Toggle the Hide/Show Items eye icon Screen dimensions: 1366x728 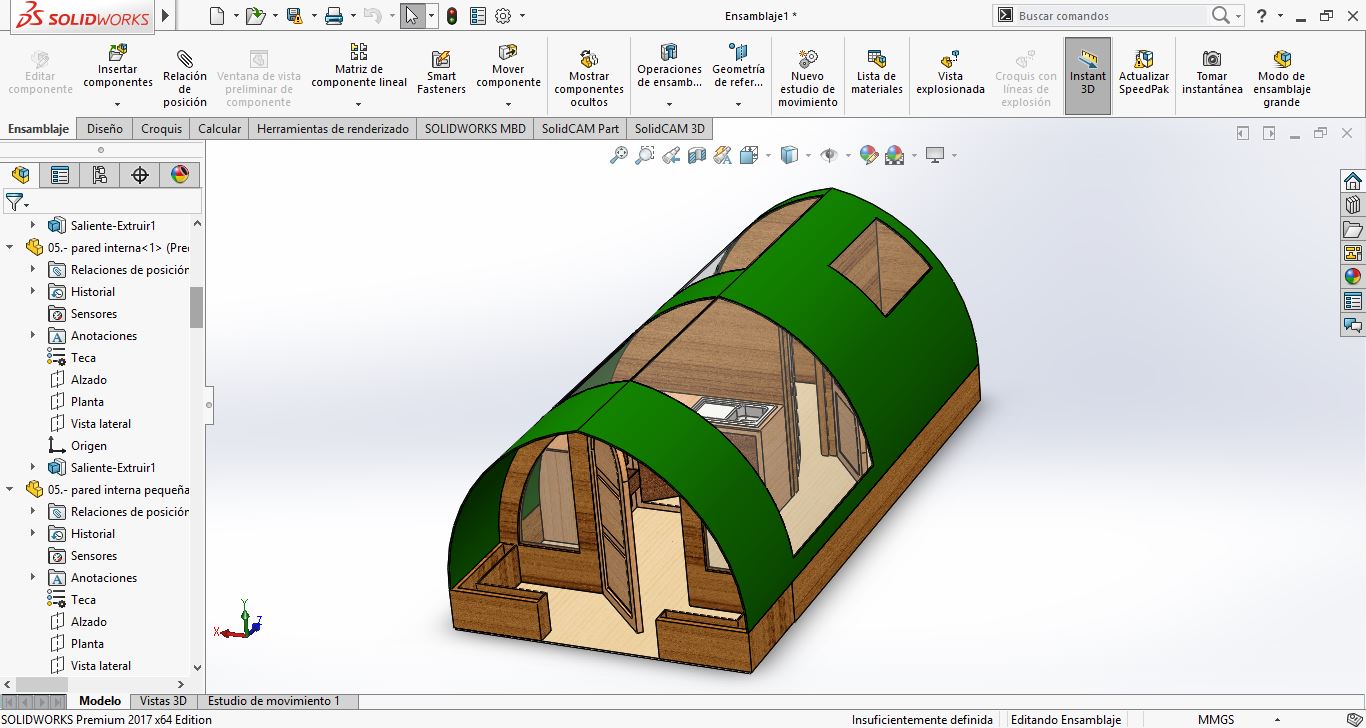[x=828, y=155]
